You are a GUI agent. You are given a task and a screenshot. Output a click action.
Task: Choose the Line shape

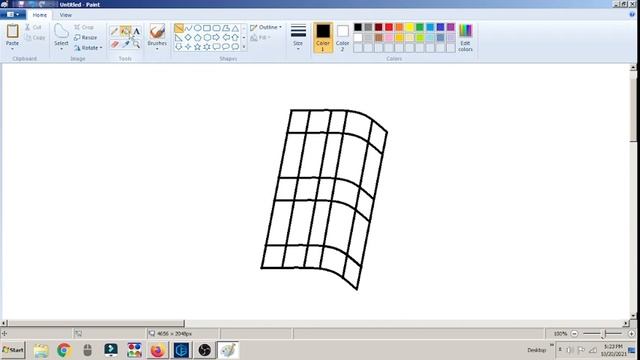[179, 28]
